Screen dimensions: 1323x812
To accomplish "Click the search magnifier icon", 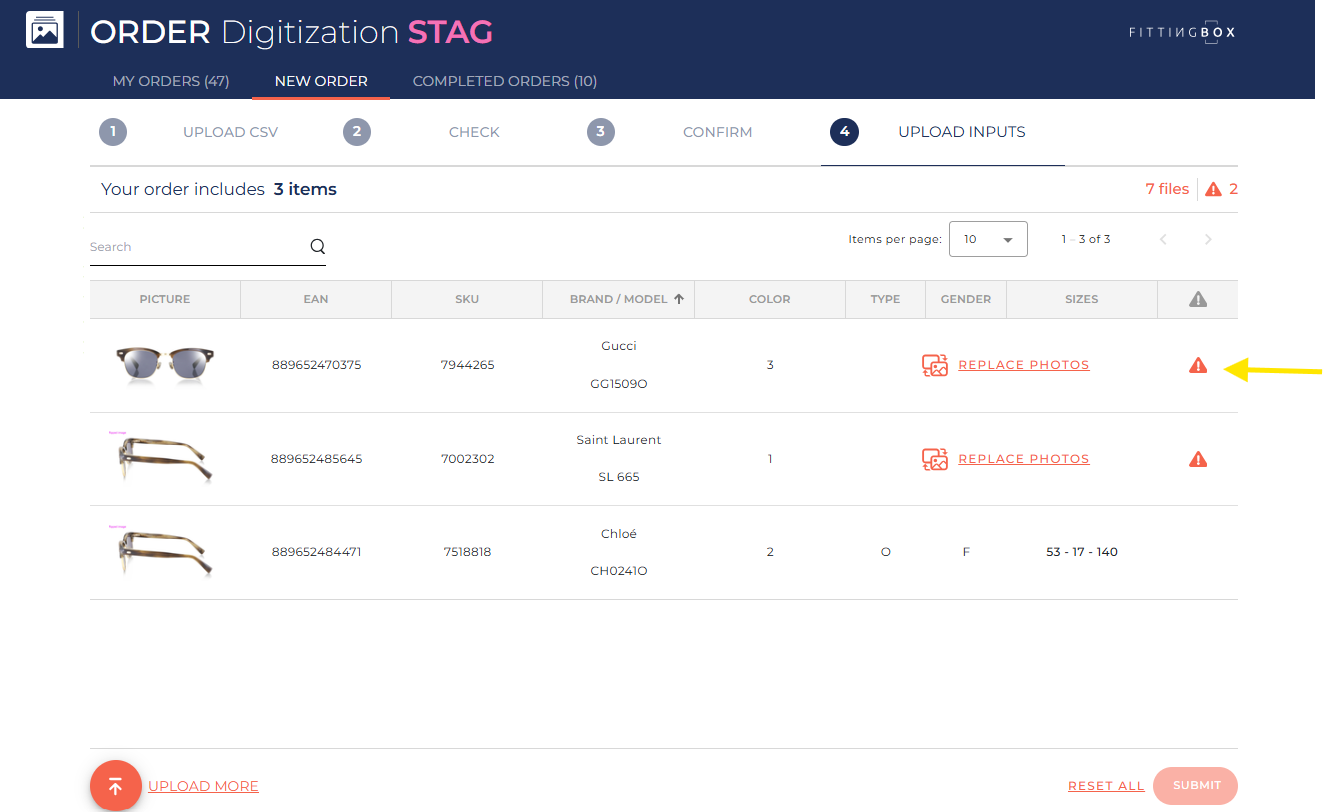I will (318, 246).
